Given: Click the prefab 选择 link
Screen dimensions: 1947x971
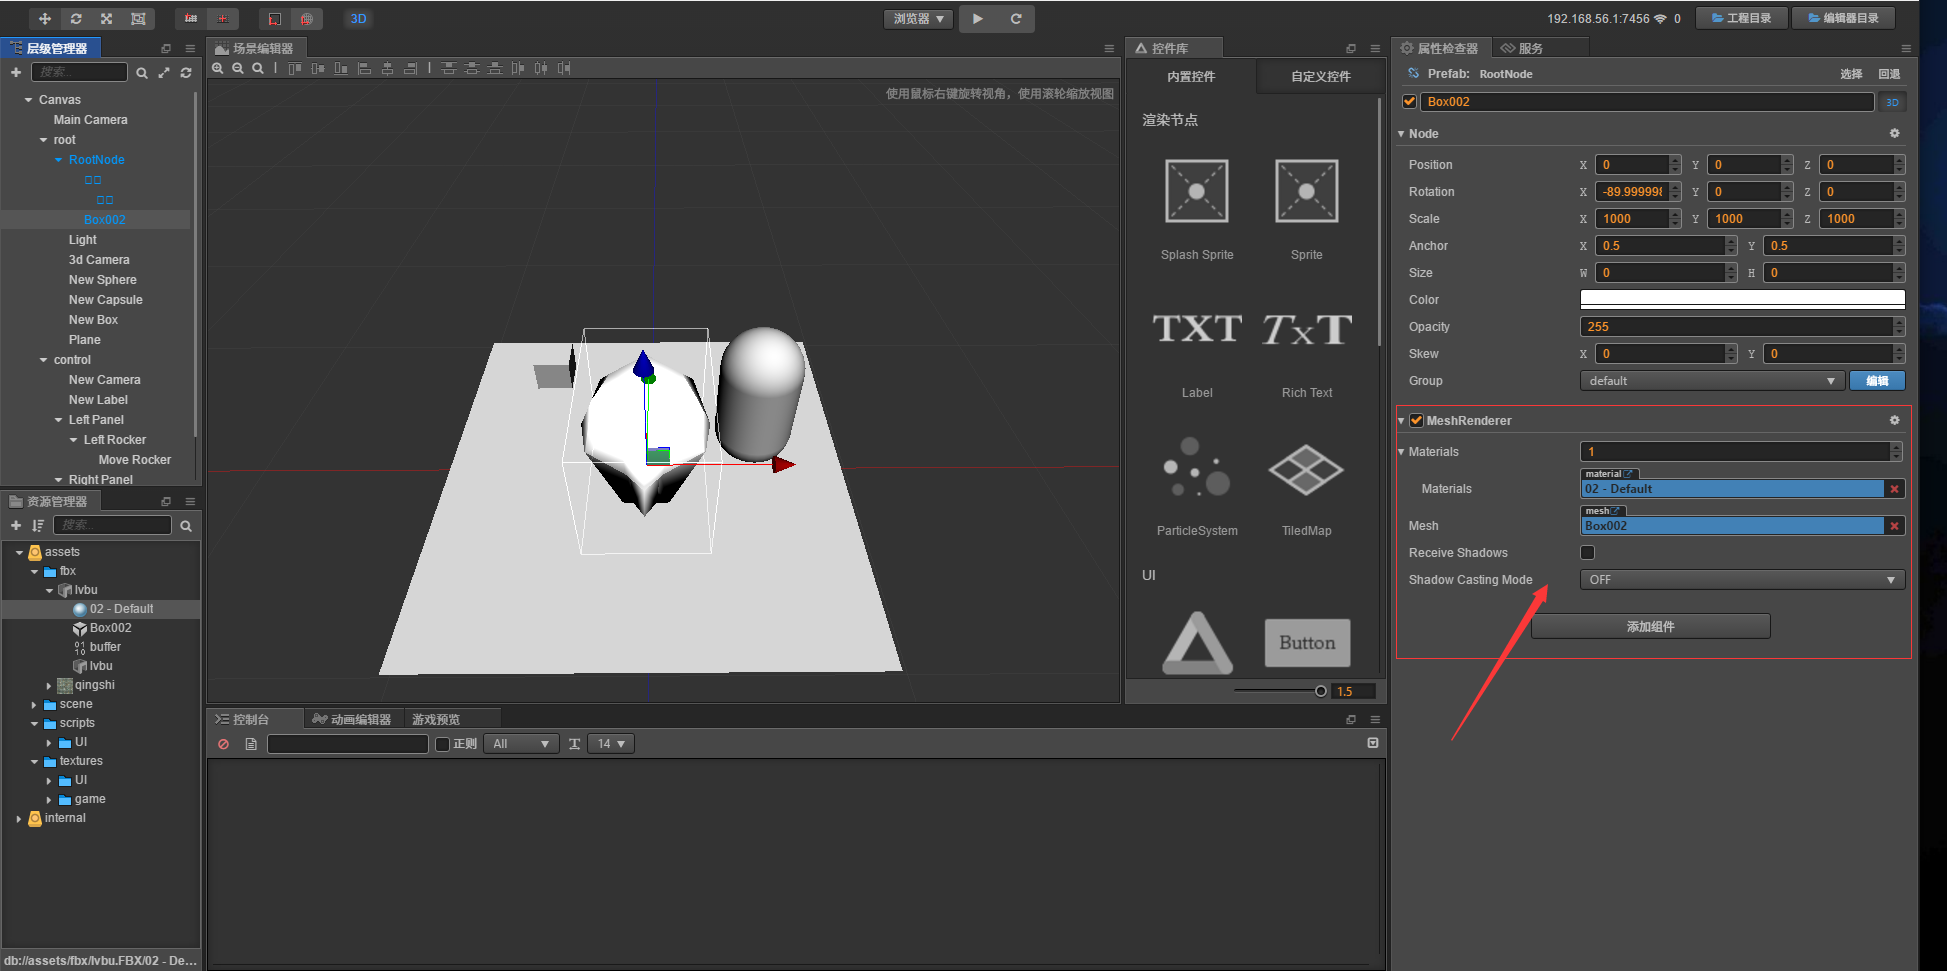Looking at the screenshot, I should pyautogui.click(x=1851, y=74).
